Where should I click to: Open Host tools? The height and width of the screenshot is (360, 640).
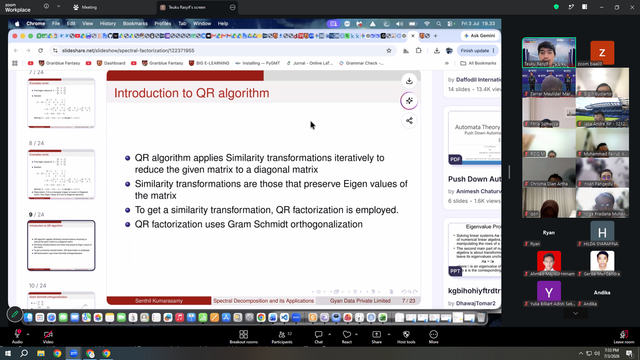point(406,337)
